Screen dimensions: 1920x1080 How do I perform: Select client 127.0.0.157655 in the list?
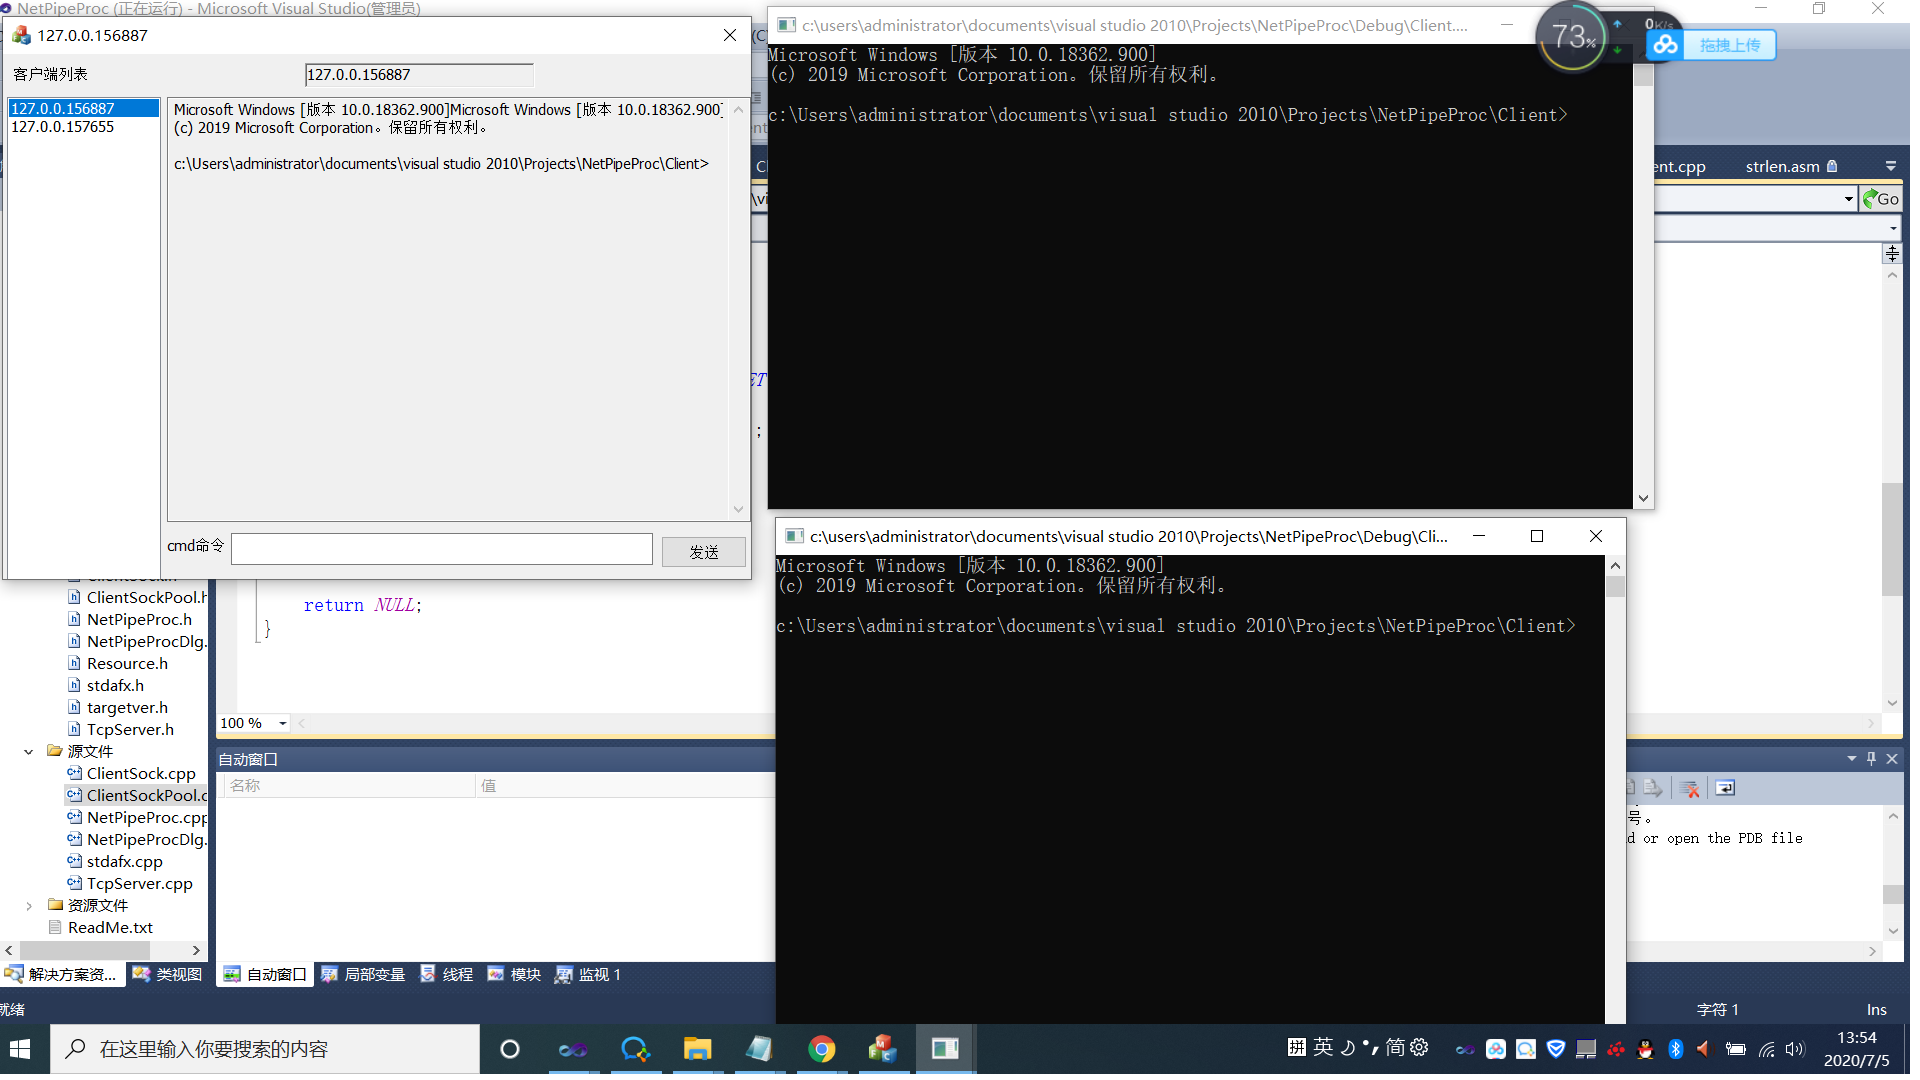84,127
